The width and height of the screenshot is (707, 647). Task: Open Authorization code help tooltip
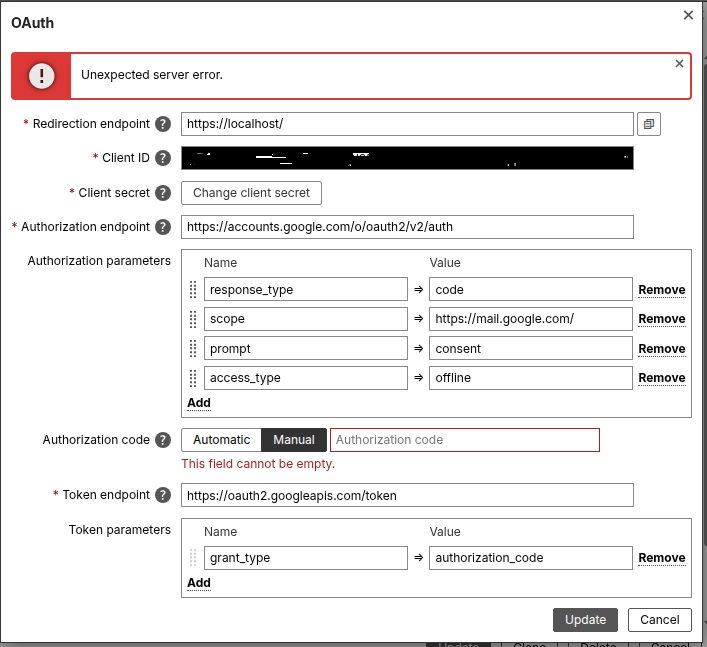pyautogui.click(x=163, y=440)
